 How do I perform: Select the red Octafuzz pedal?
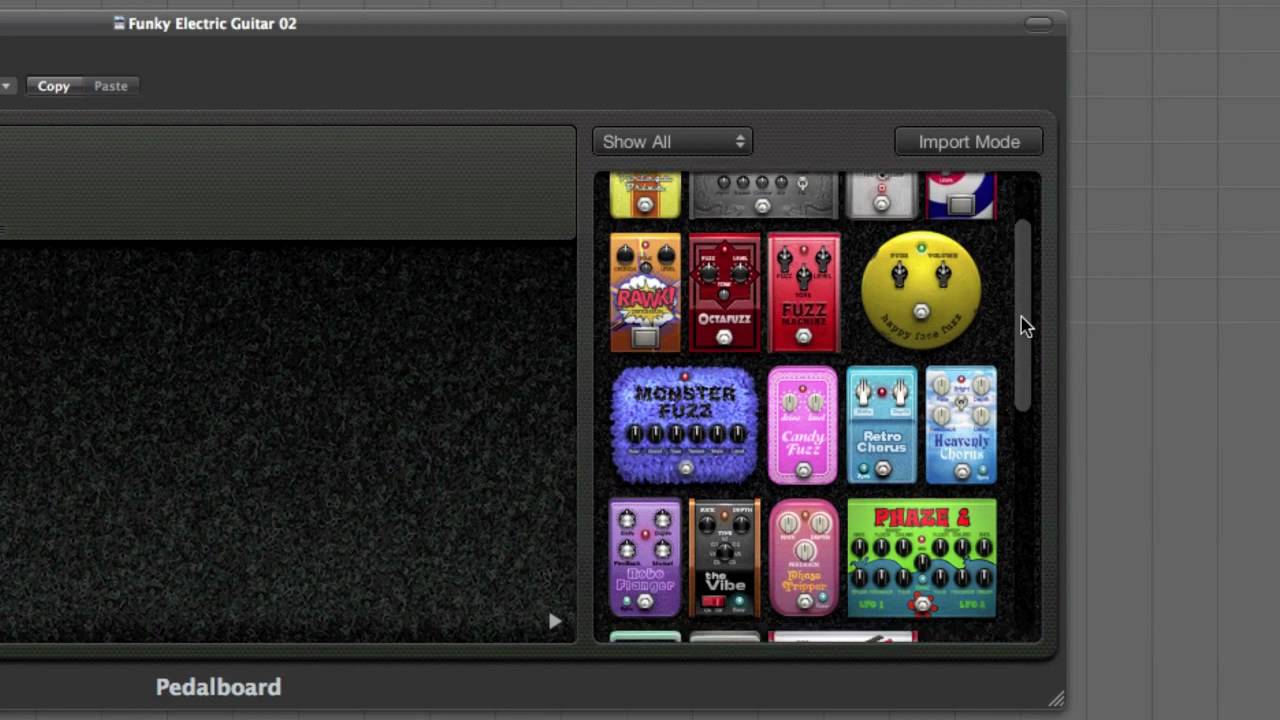pyautogui.click(x=724, y=292)
